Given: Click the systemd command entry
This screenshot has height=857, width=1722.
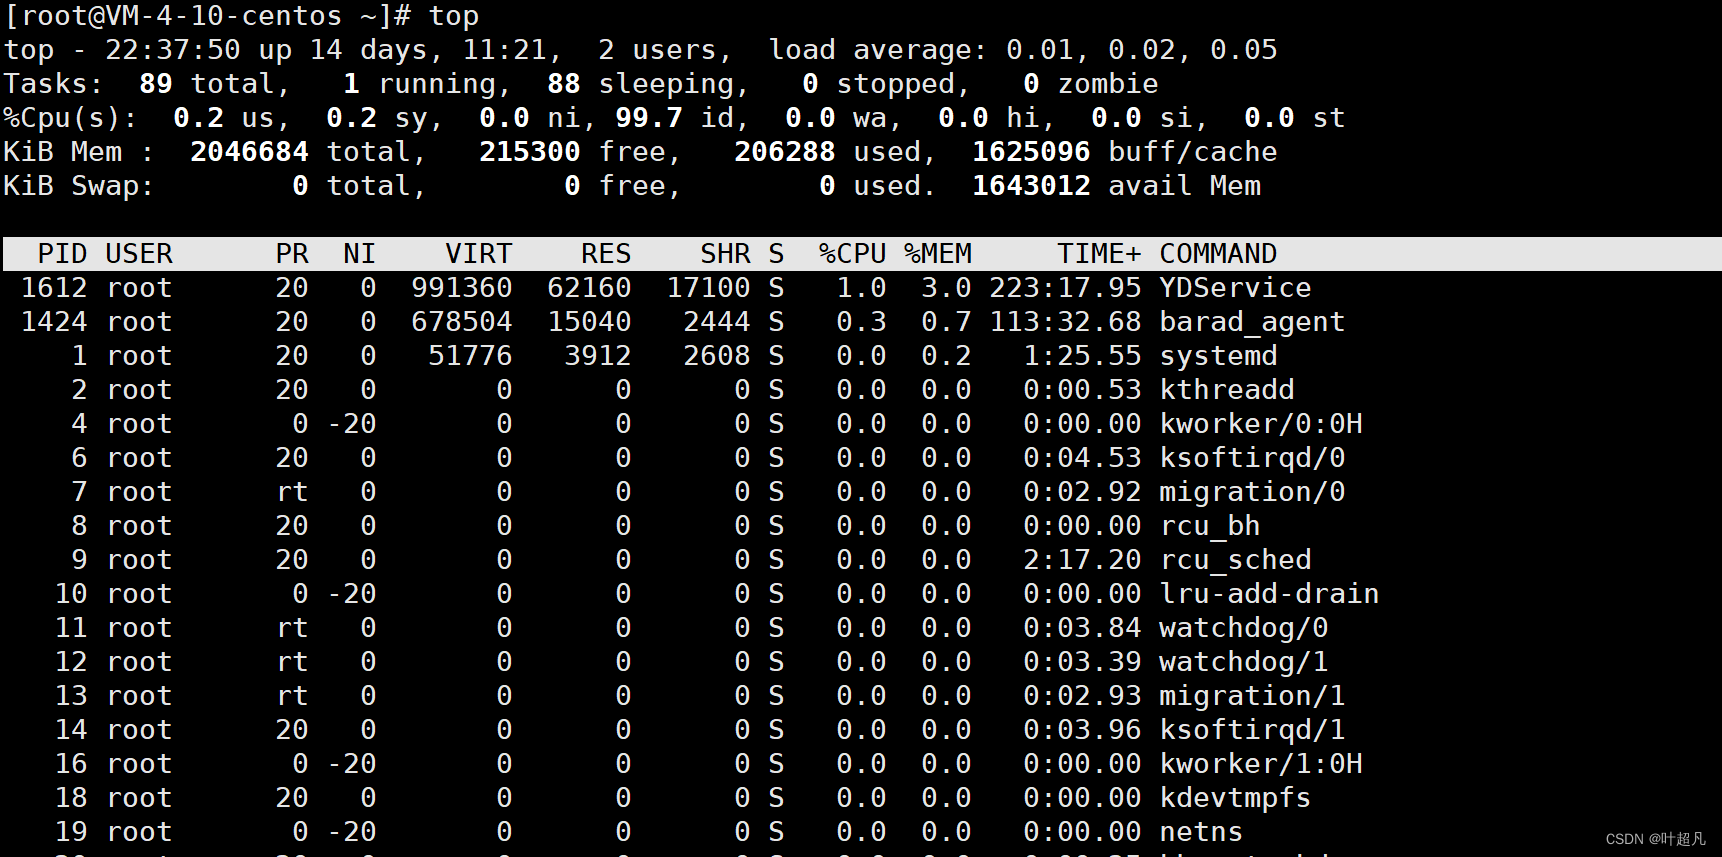Looking at the screenshot, I should pyautogui.click(x=1218, y=356).
